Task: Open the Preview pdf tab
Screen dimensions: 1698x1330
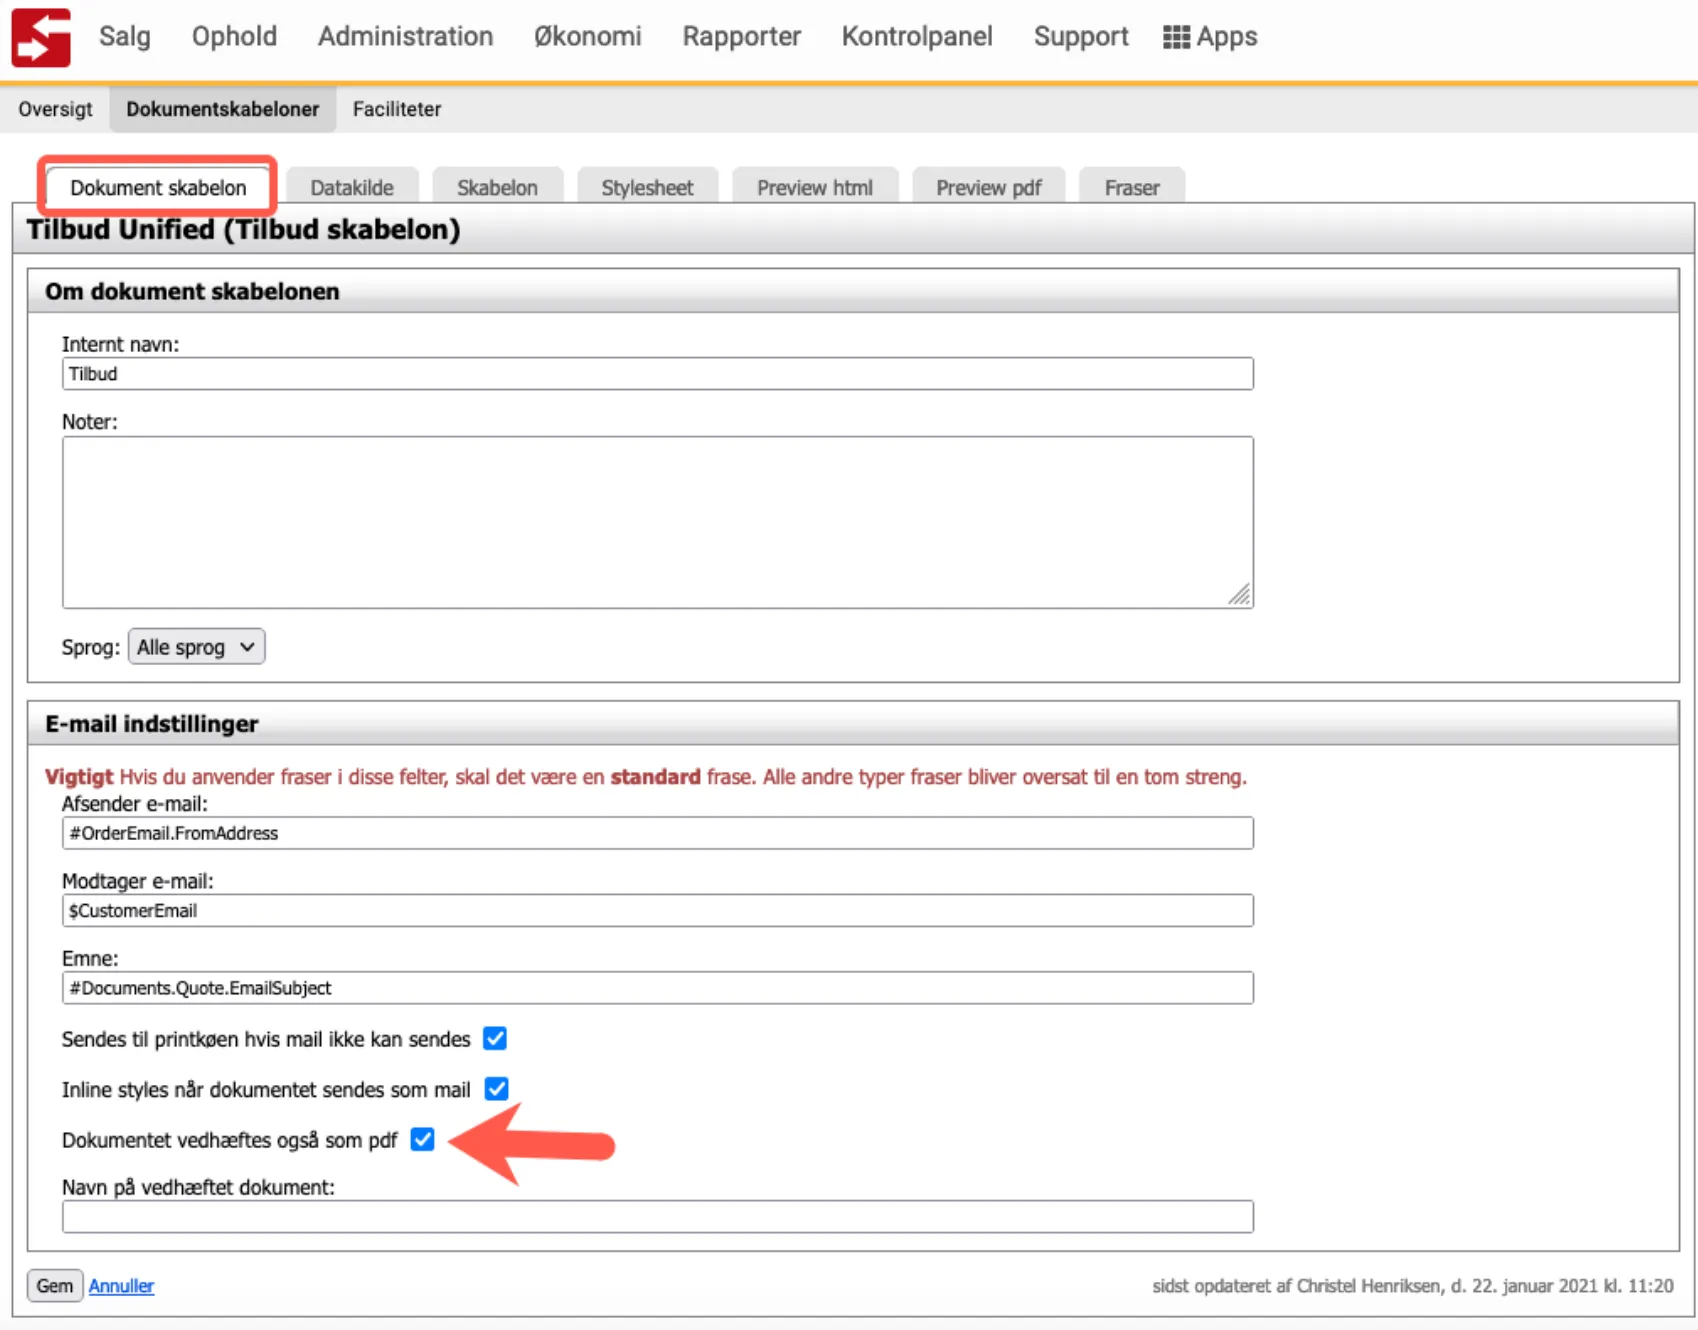Action: click(988, 188)
